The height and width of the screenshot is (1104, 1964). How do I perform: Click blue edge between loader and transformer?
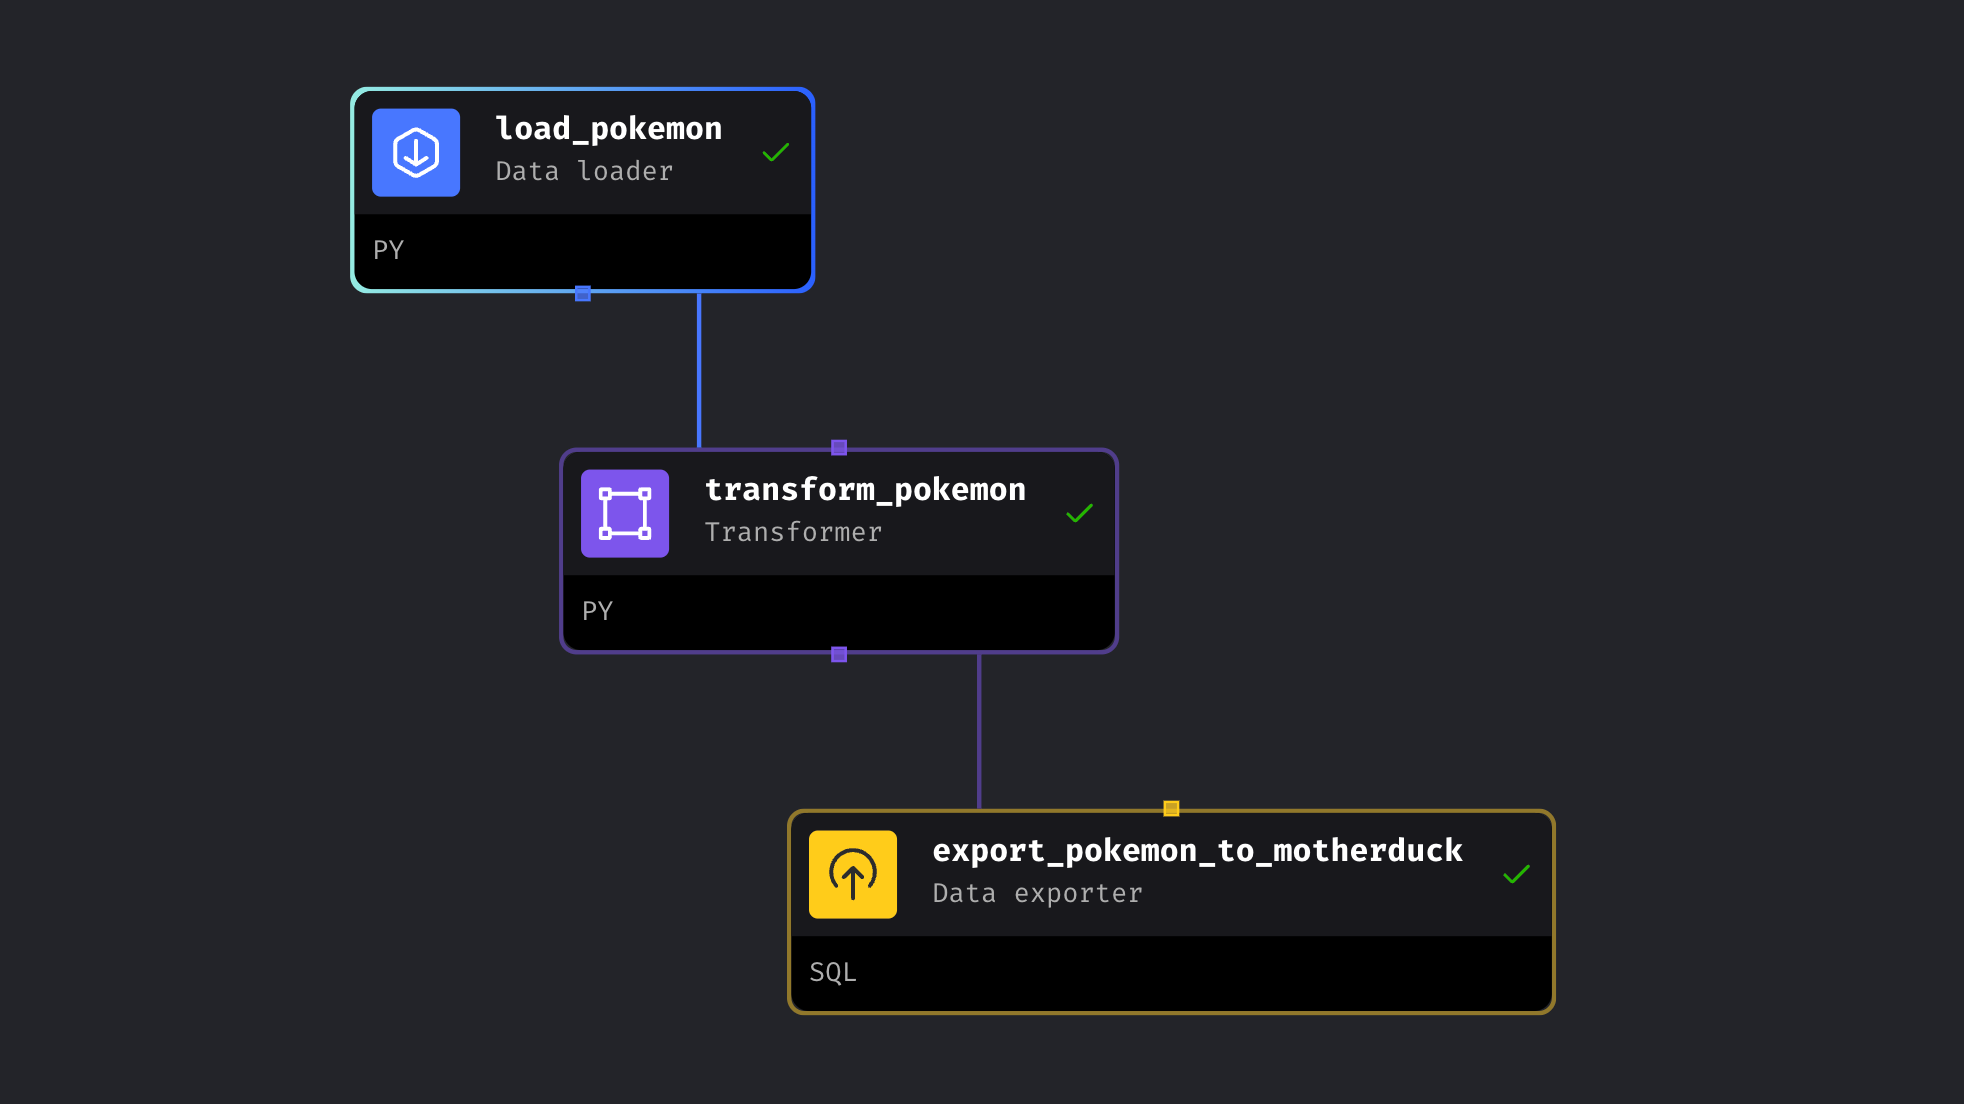pos(699,370)
